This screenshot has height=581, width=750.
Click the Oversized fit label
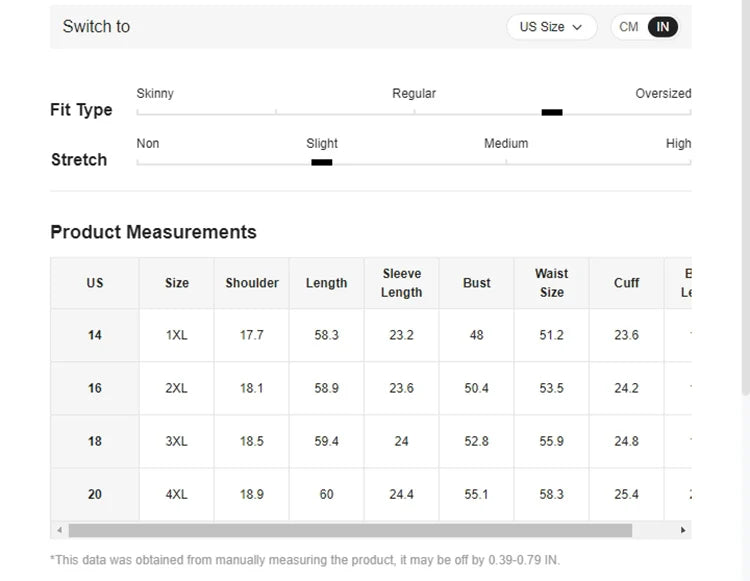pos(663,93)
